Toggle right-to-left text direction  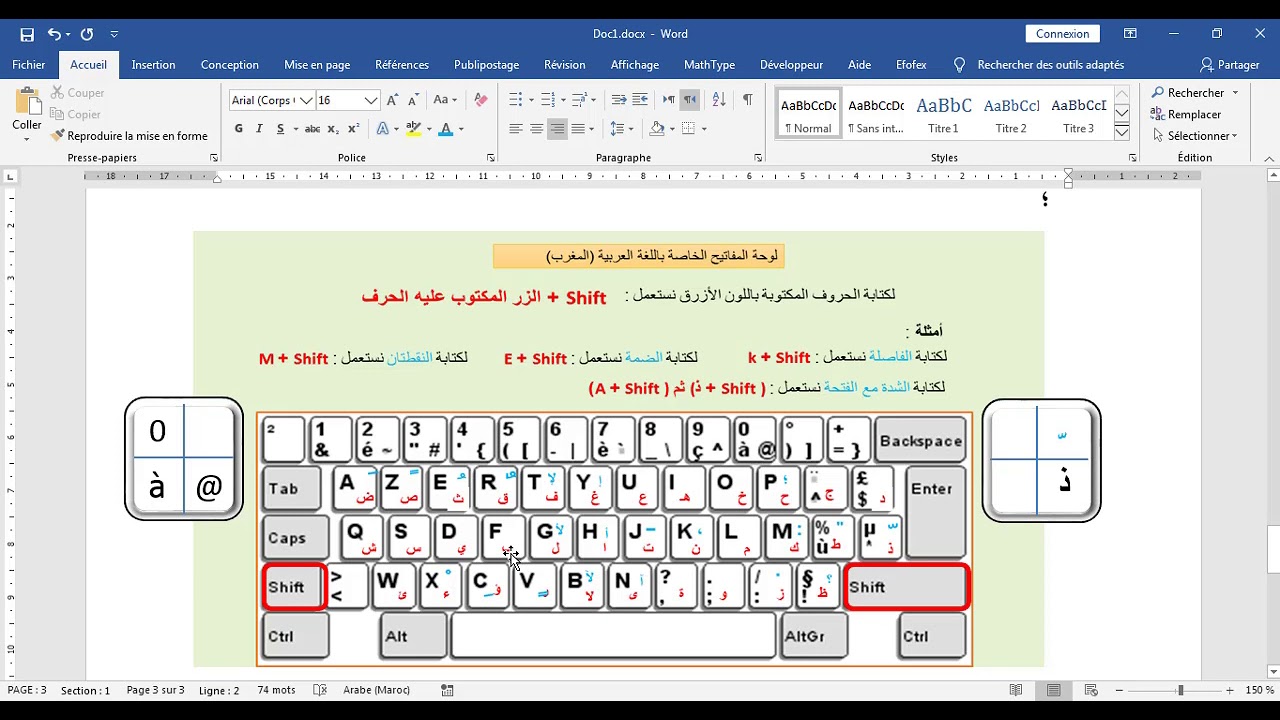[689, 100]
